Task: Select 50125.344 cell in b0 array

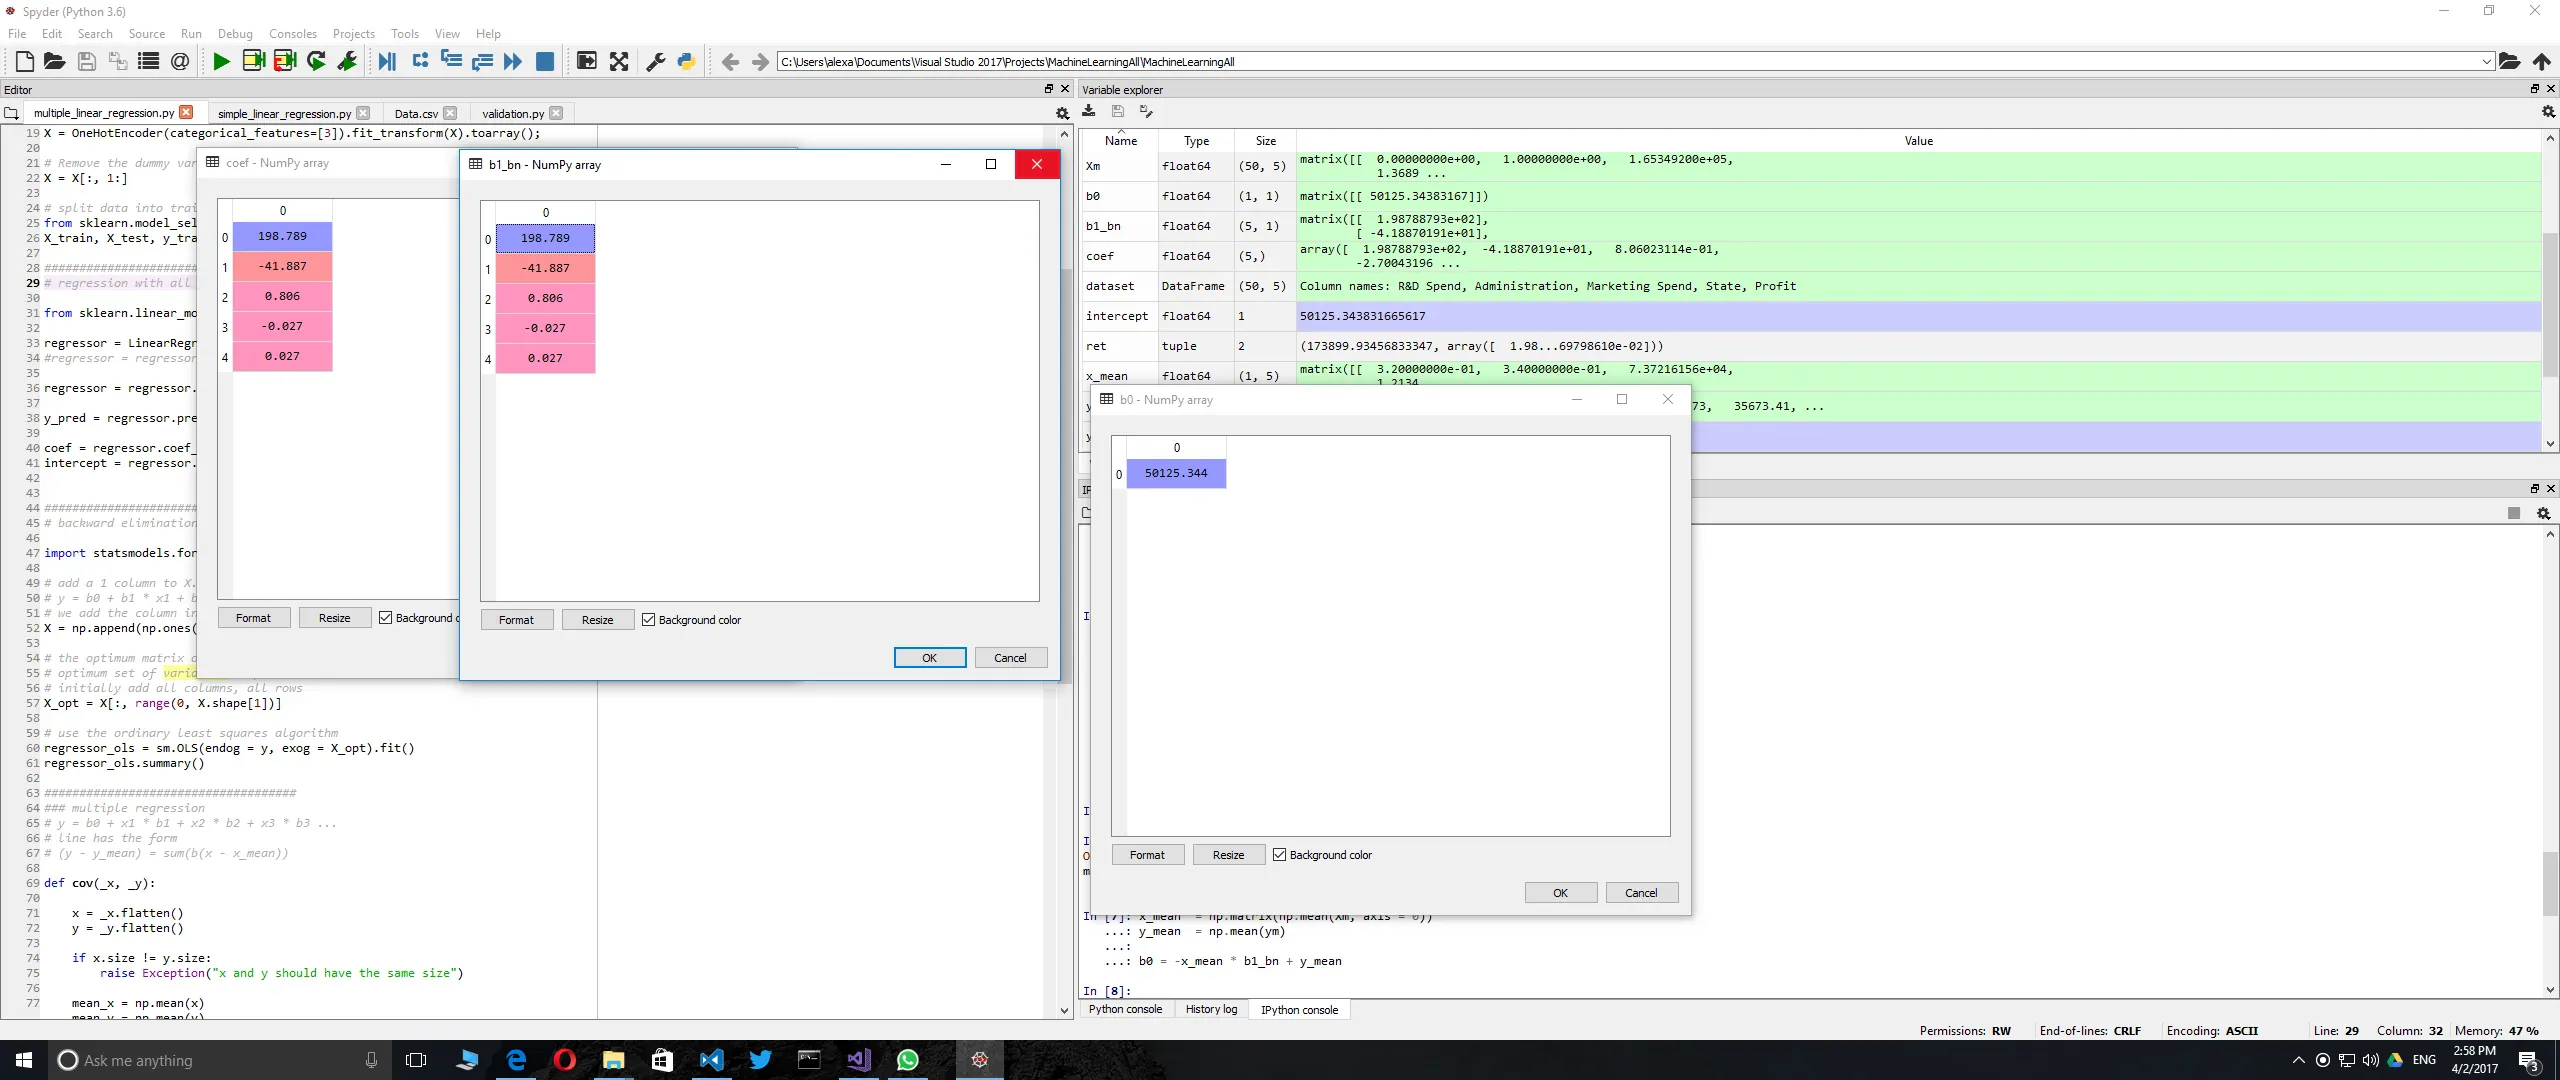Action: (1176, 473)
